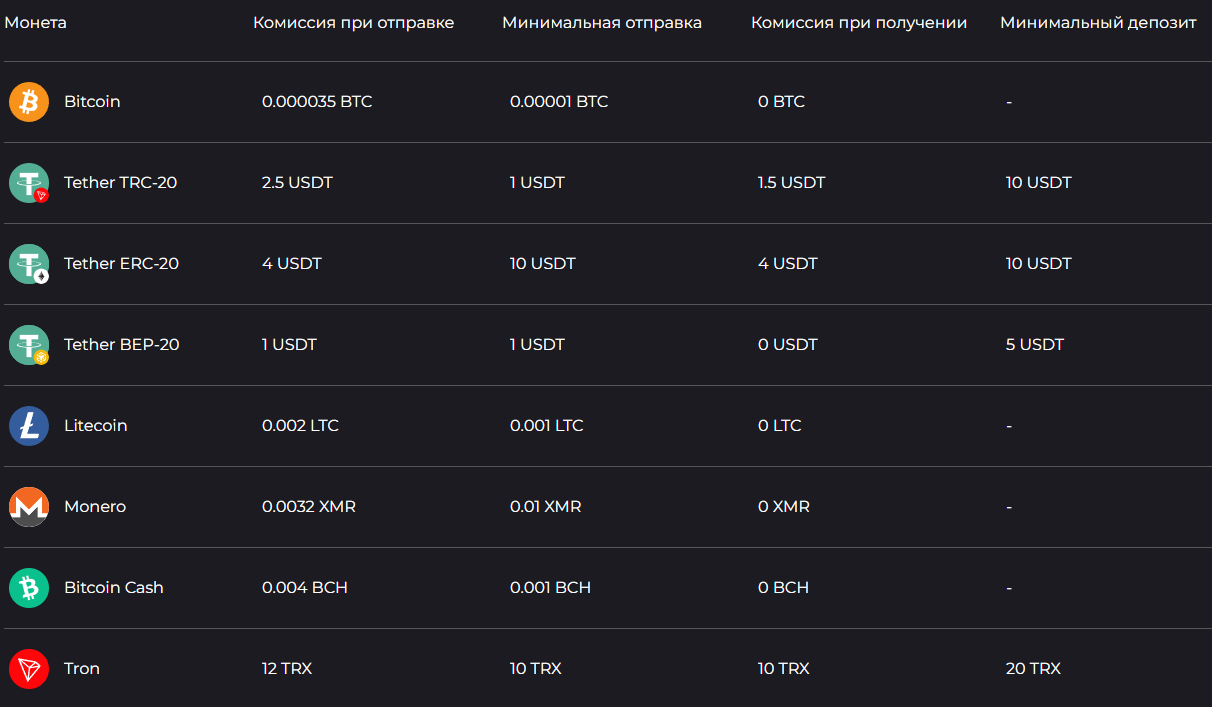Click the orange Bitcoin coin icon
Viewport: 1212px width, 707px height.
[x=29, y=102]
